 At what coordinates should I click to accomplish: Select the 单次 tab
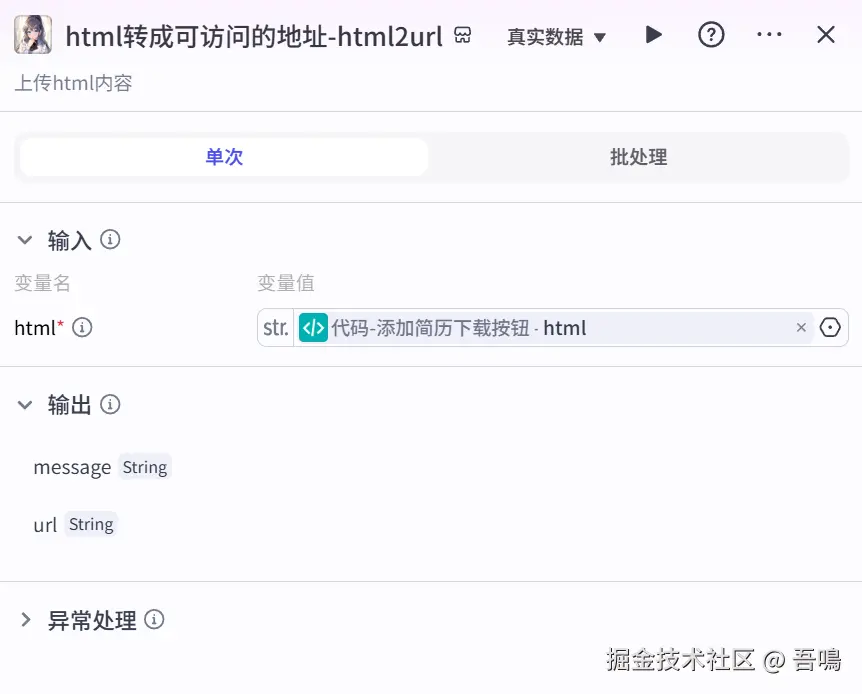coord(224,157)
